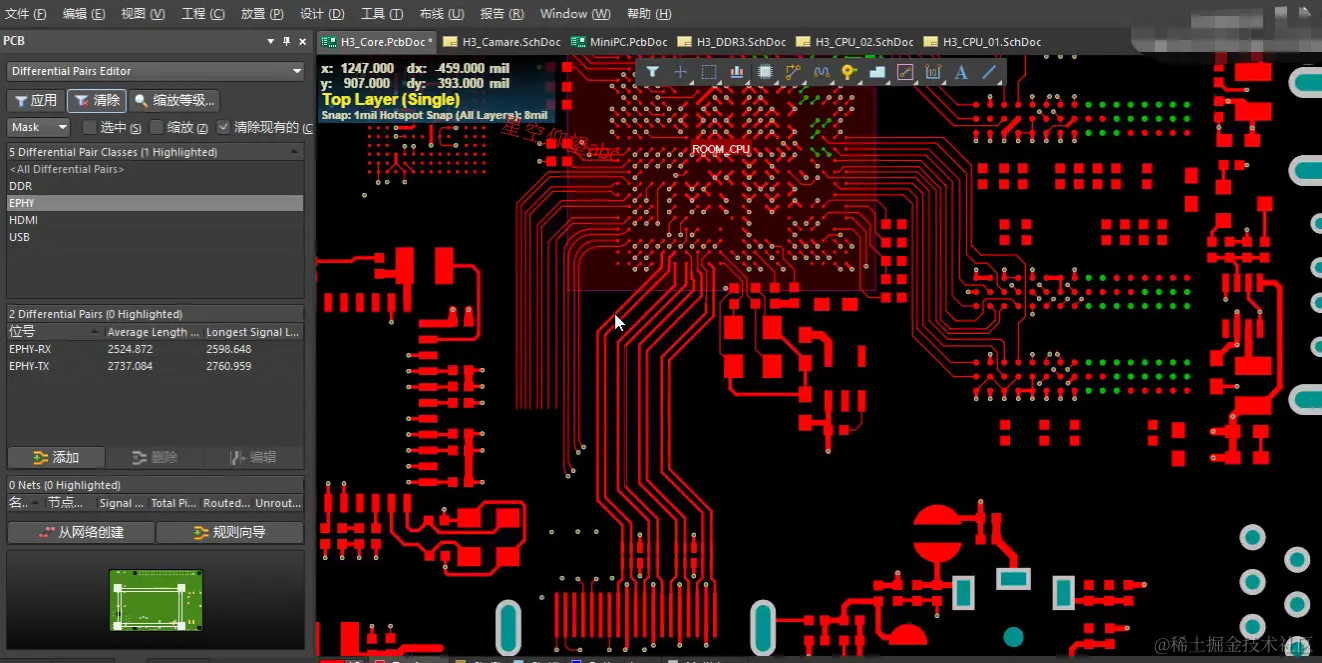
Task: Open the 设计 (D) menu
Action: [322, 14]
